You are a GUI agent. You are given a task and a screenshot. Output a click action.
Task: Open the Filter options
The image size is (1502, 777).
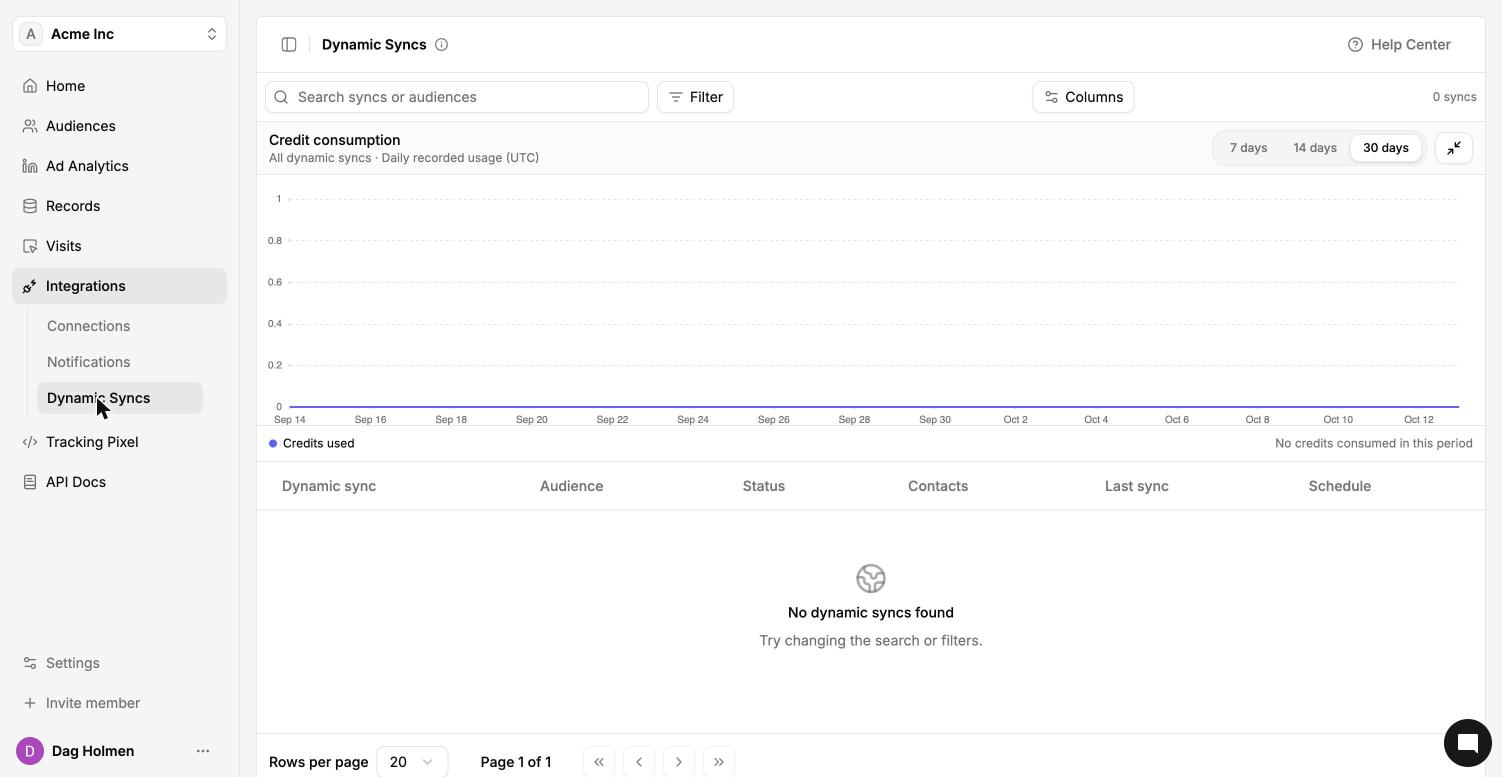695,97
